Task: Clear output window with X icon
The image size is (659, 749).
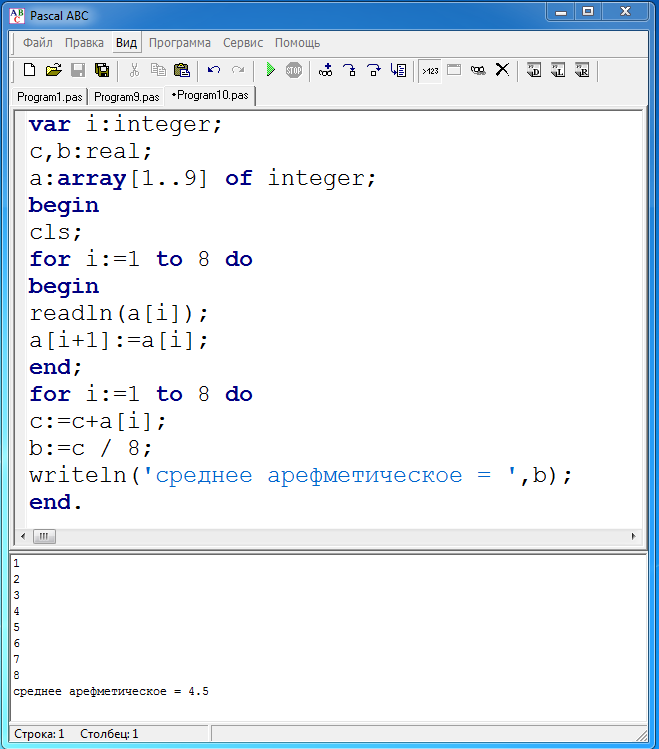Action: click(502, 70)
